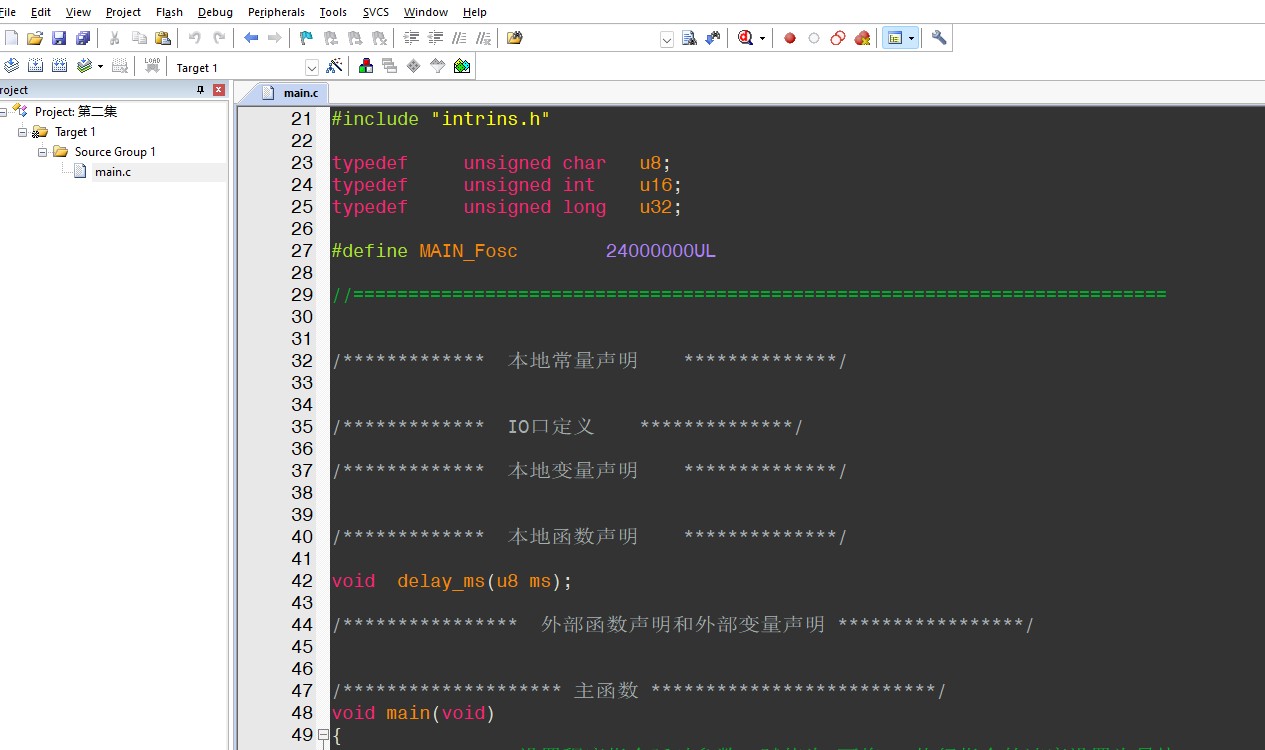Open Options for Target (magic wand)
This screenshot has height=750, width=1265.
334,66
